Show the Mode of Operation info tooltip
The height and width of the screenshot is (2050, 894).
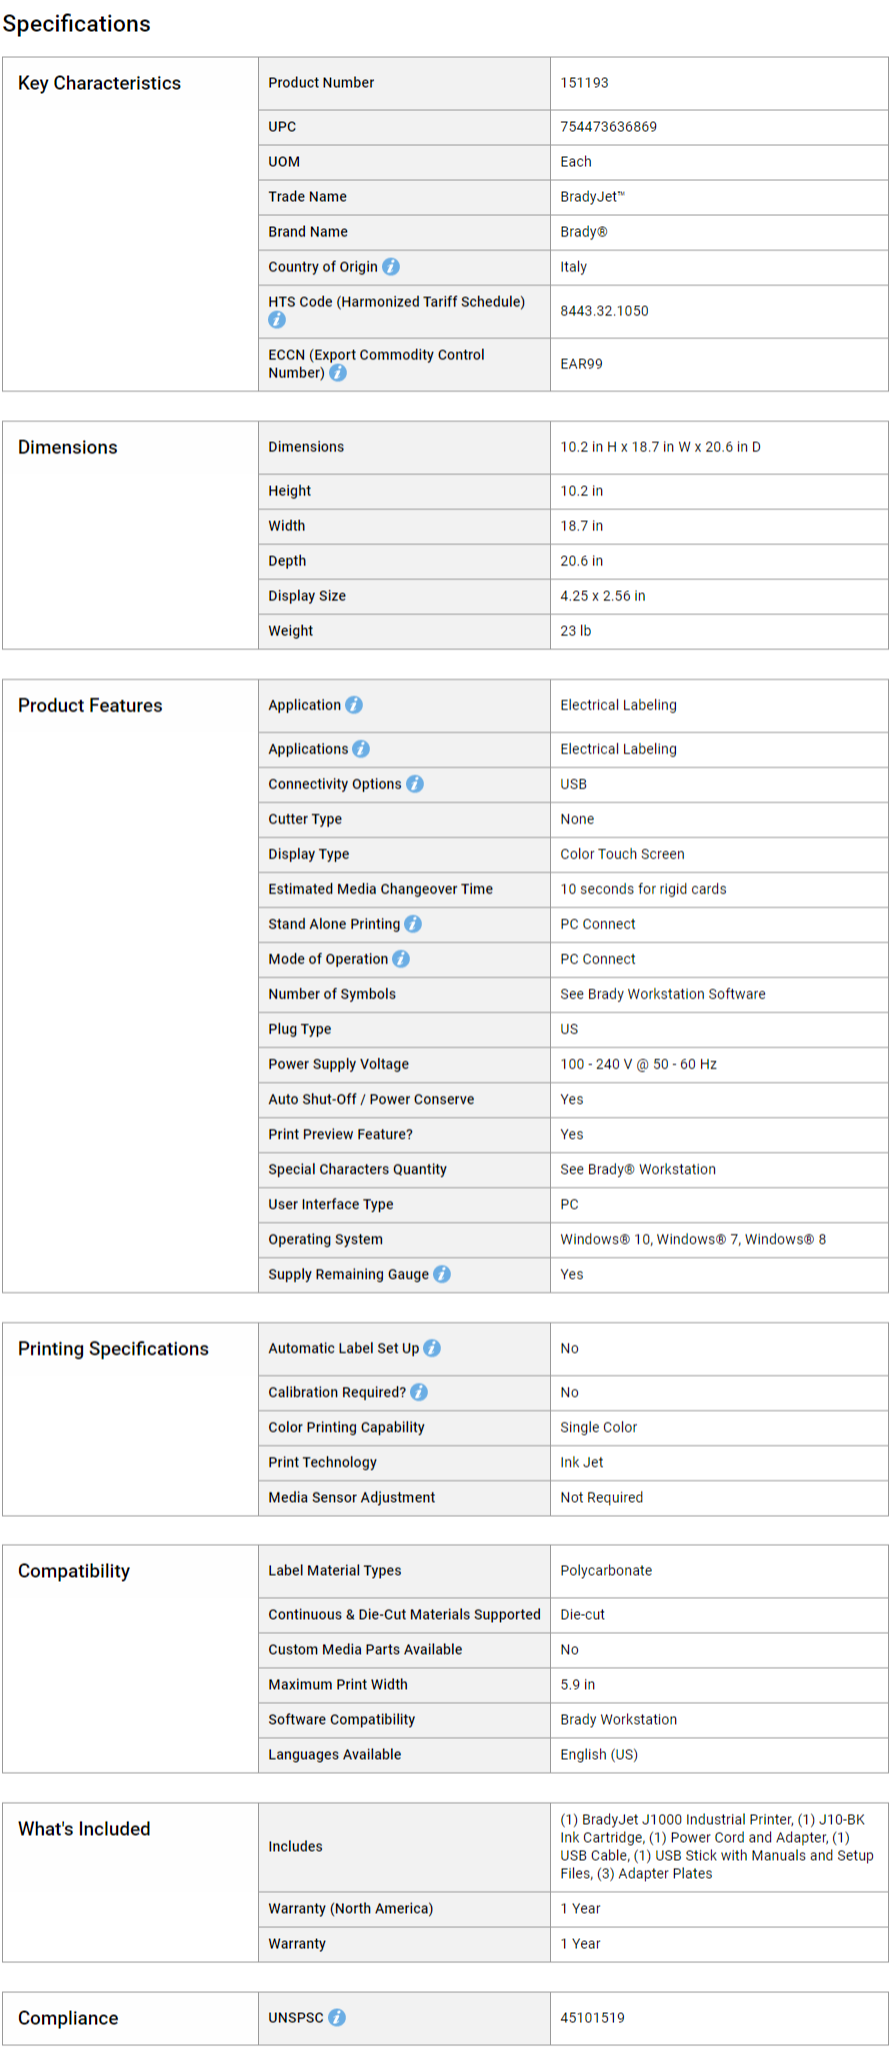[401, 959]
